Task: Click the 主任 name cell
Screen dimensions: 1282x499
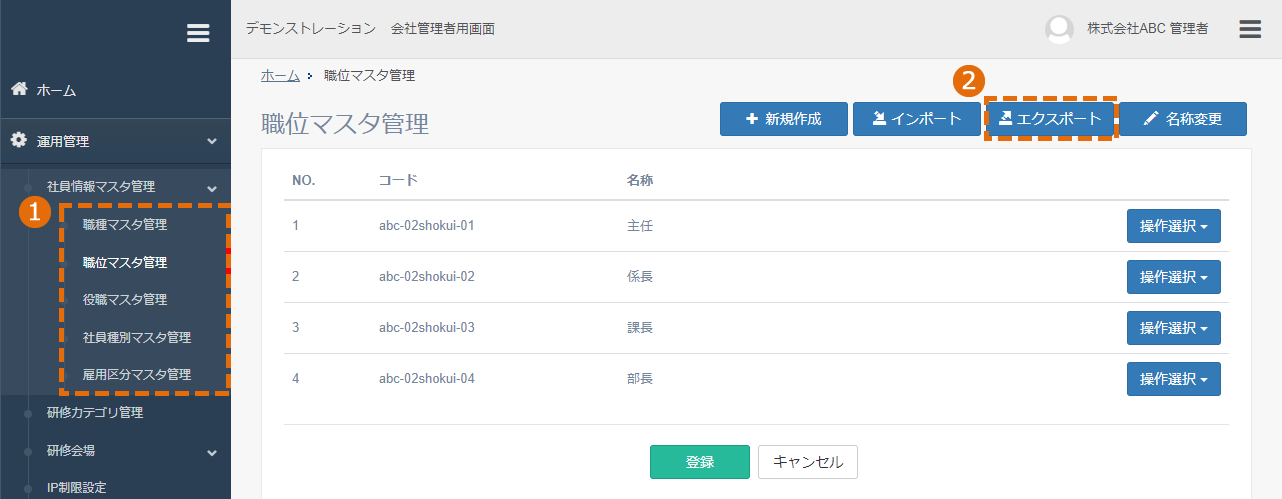Action: pos(640,226)
